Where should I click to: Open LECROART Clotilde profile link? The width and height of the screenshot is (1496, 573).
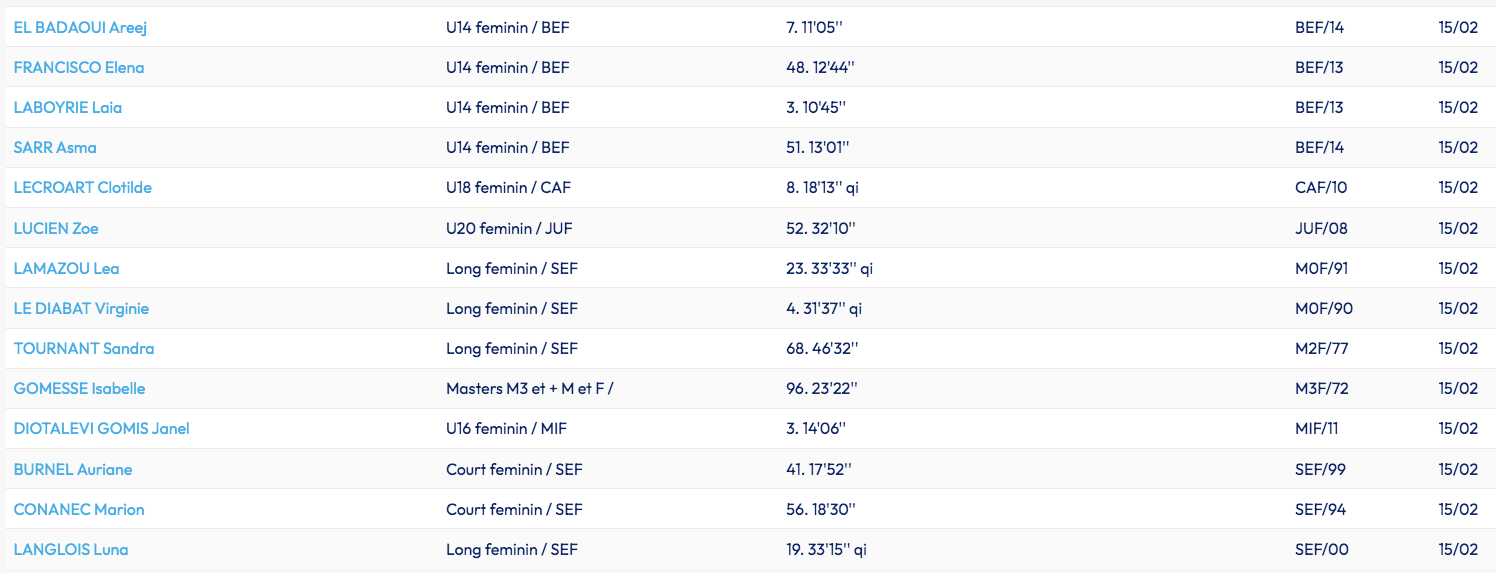pyautogui.click(x=83, y=187)
